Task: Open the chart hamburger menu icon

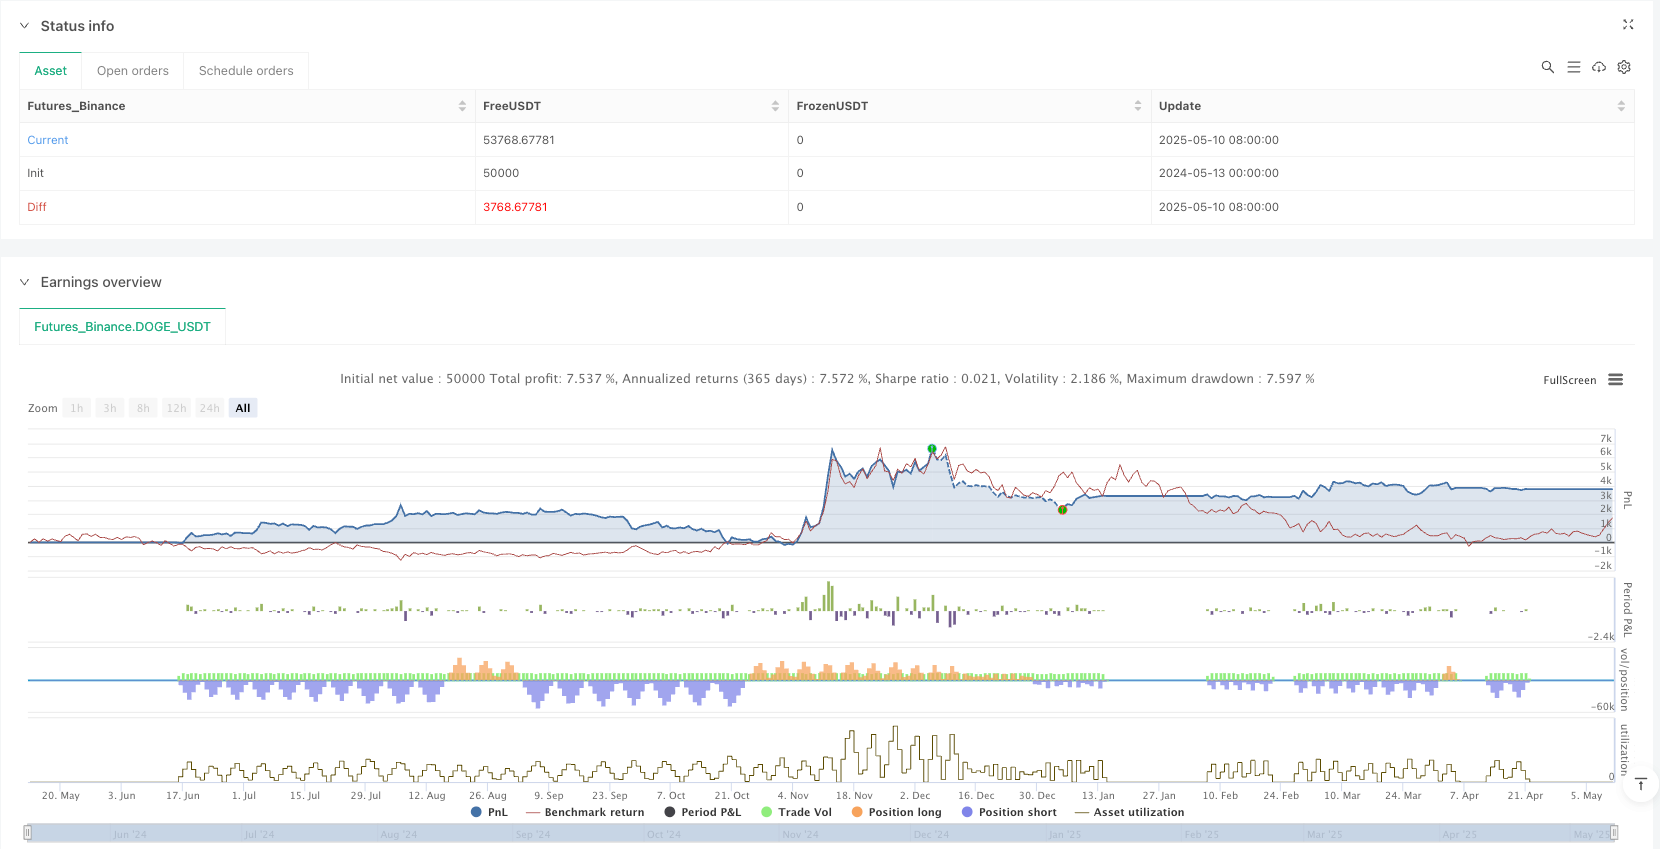Action: click(1615, 380)
